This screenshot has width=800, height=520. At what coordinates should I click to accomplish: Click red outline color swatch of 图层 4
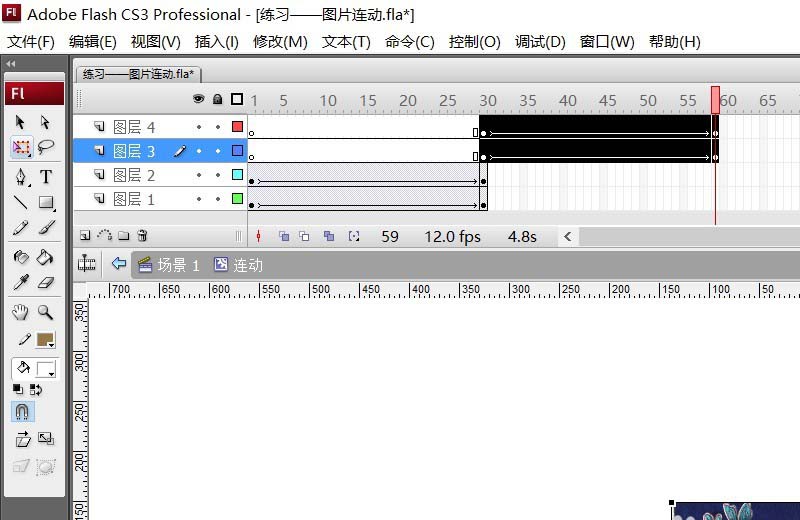[237, 127]
